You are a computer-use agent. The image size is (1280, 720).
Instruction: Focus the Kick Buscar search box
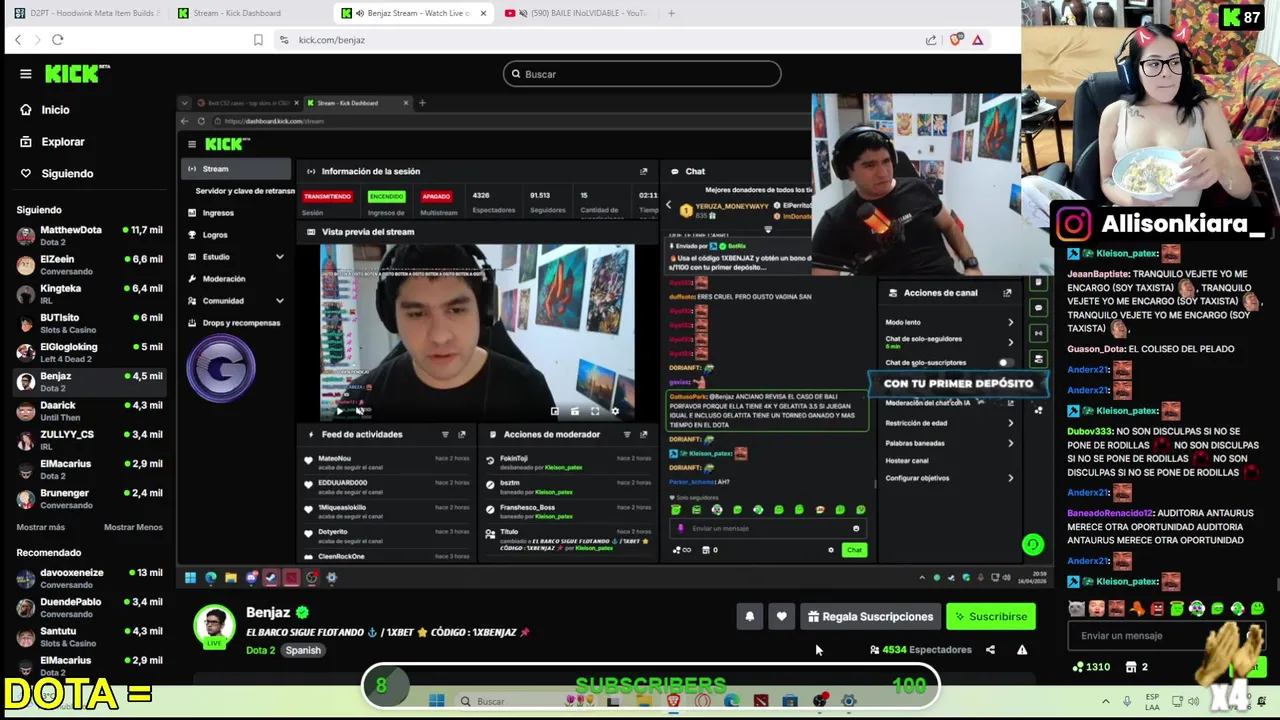[642, 74]
